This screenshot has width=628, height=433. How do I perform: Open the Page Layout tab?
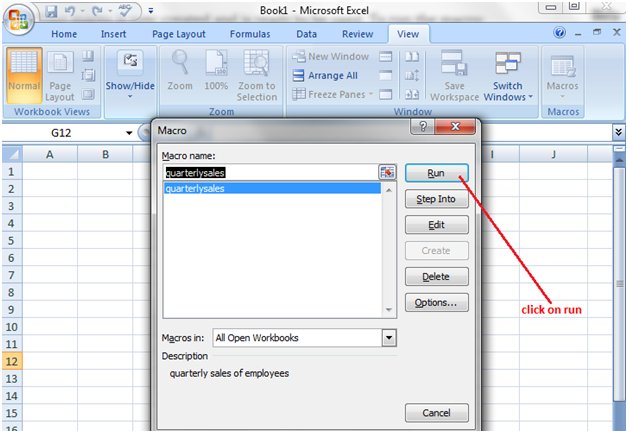179,34
